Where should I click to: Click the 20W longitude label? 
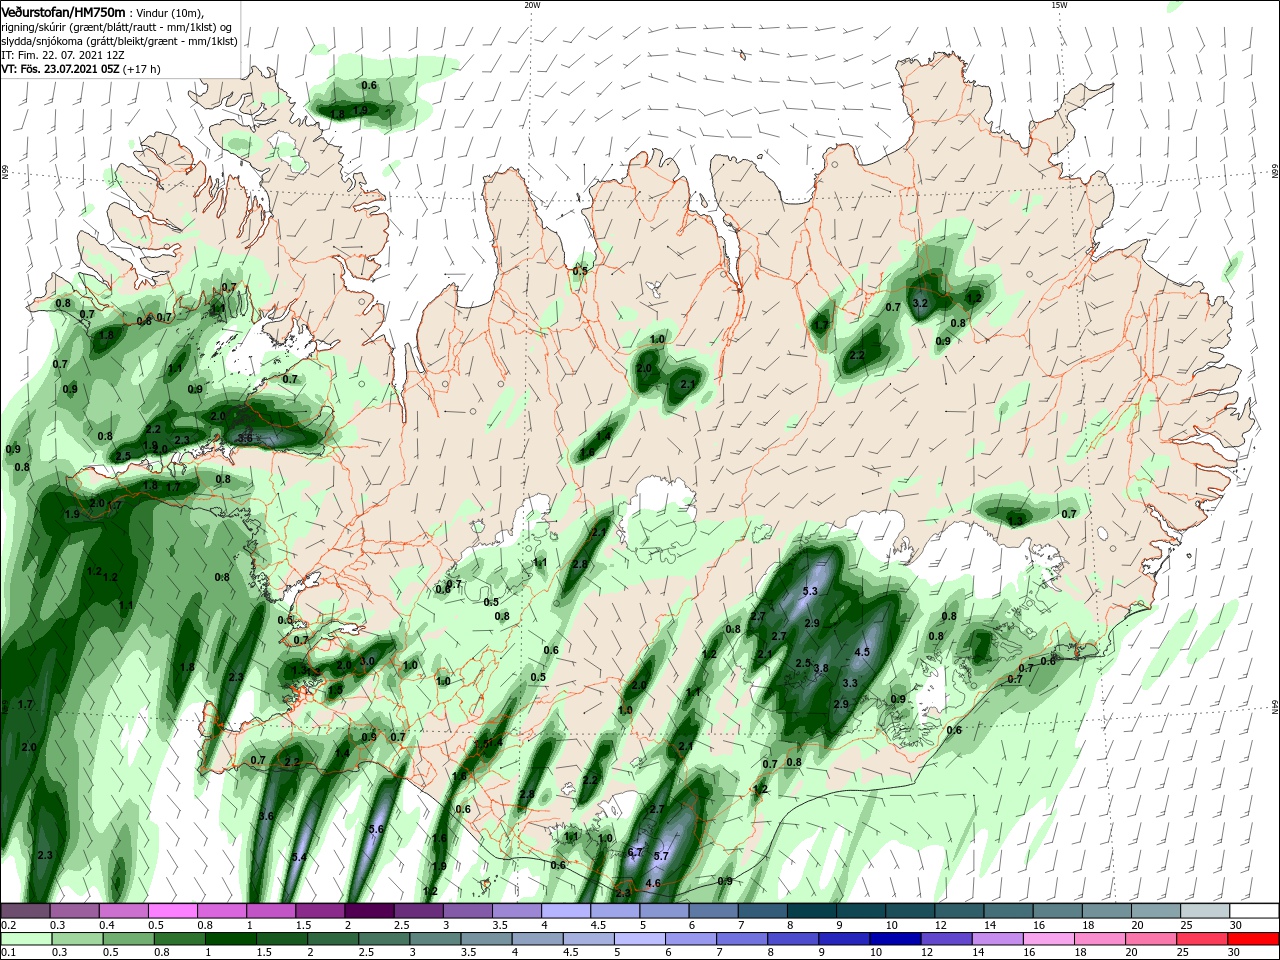point(532,5)
